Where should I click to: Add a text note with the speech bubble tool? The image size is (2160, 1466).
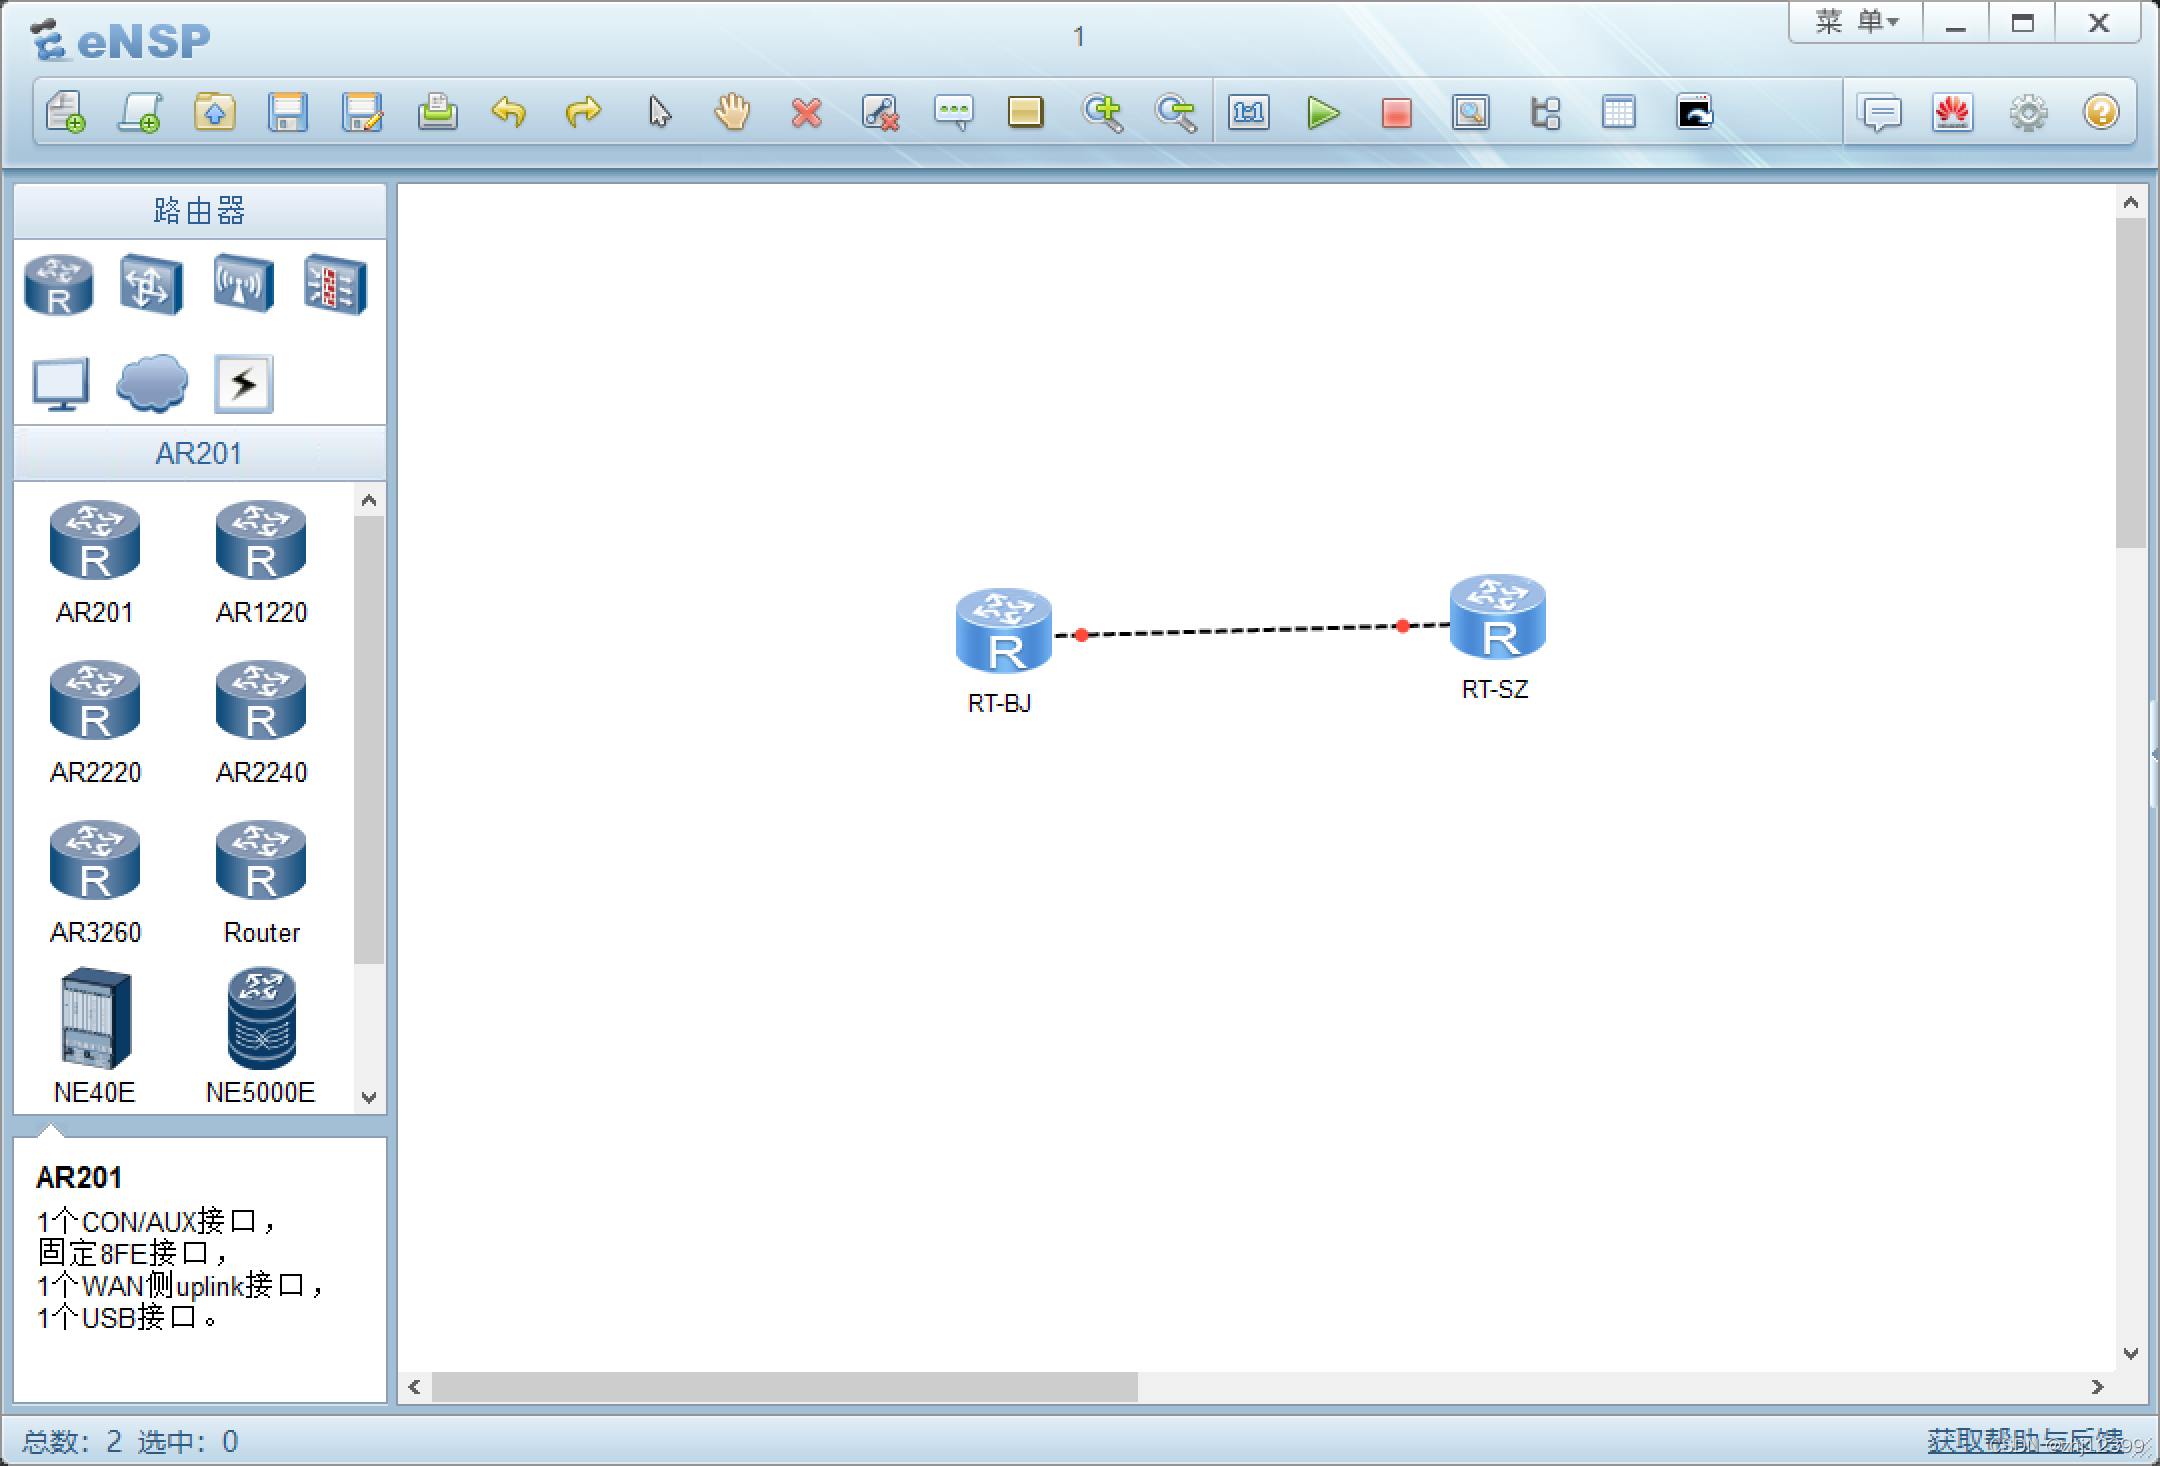953,112
